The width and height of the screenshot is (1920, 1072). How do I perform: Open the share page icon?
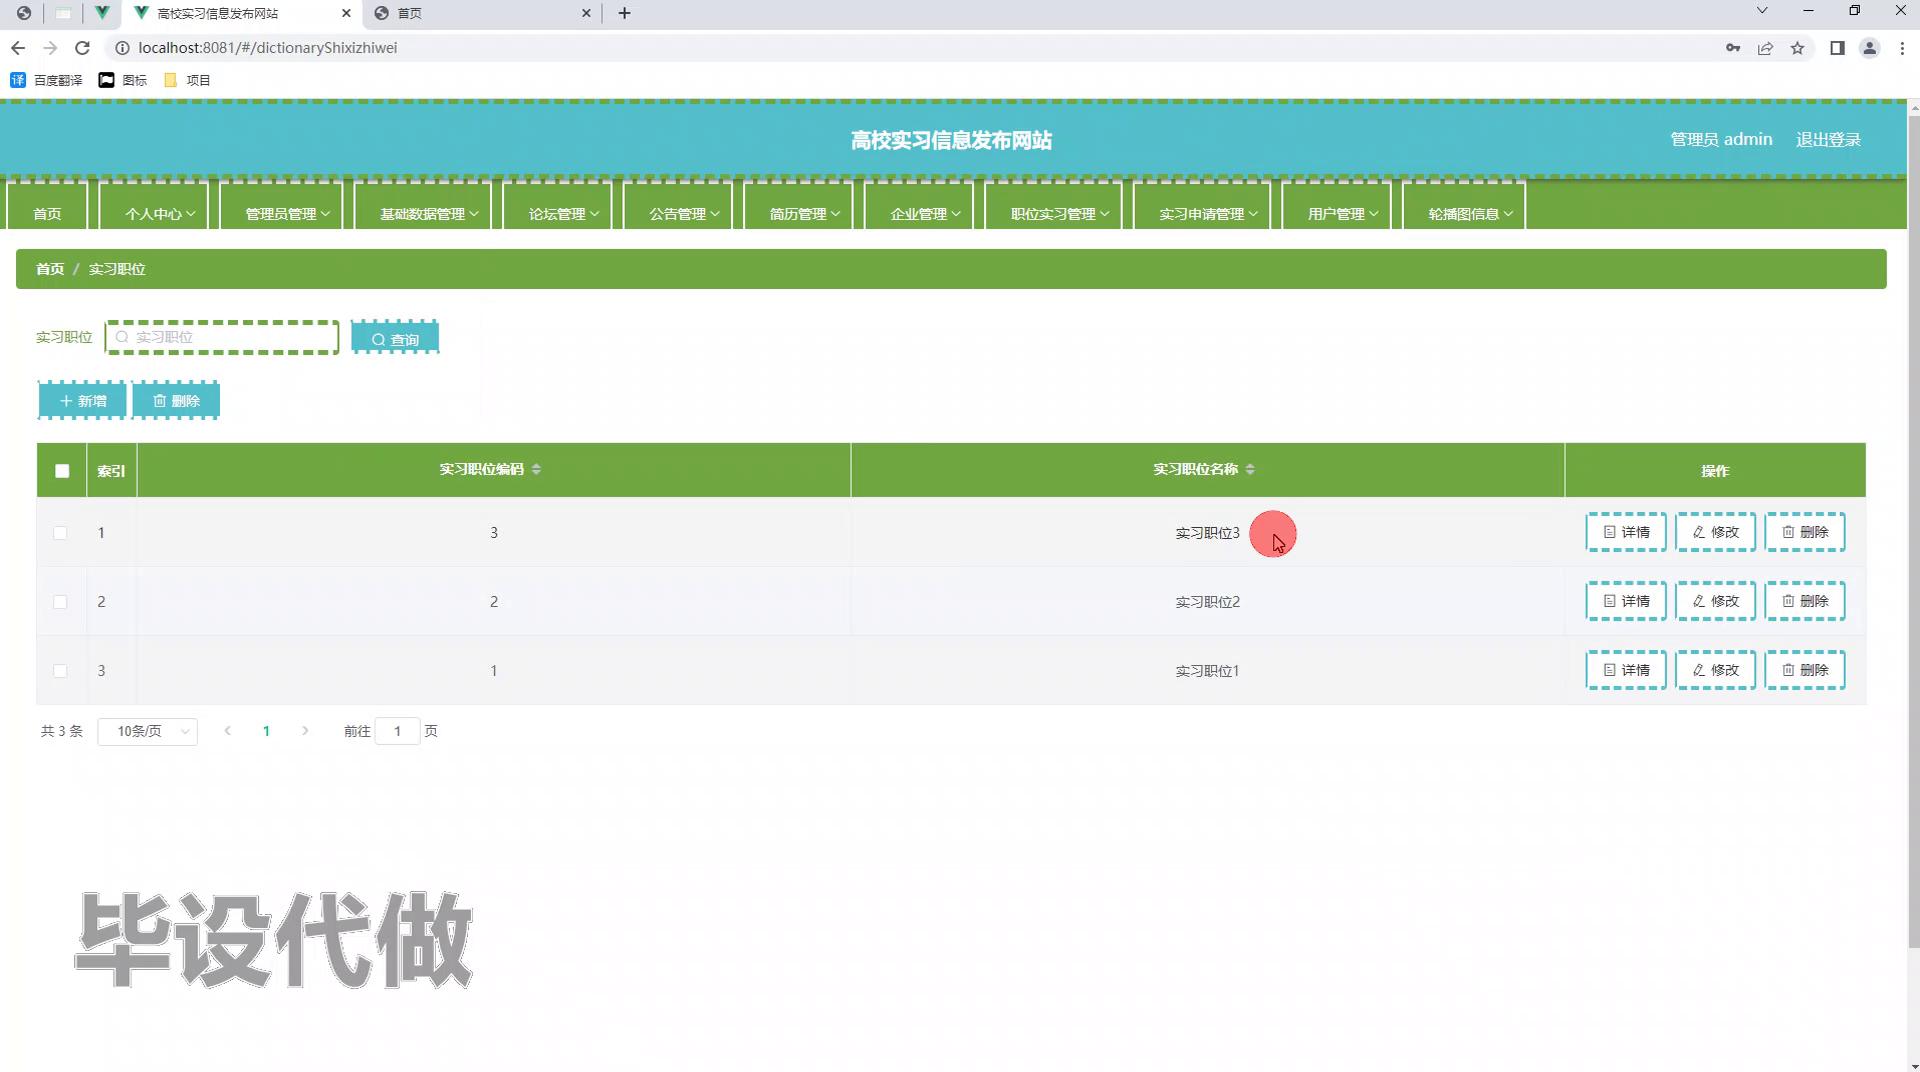click(x=1765, y=48)
